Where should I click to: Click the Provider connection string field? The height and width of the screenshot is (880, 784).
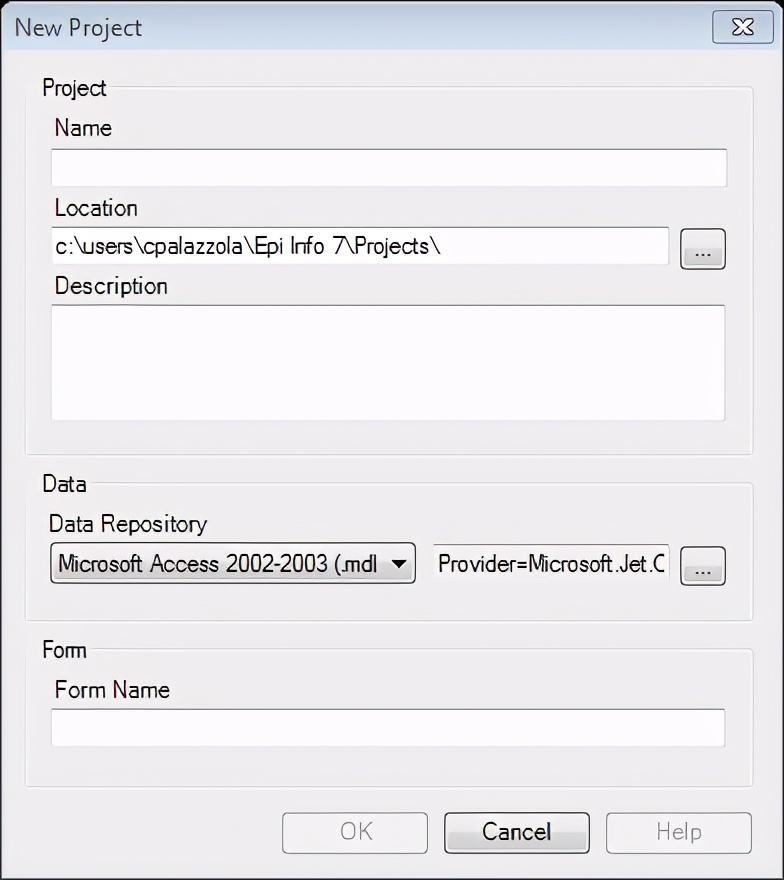pos(551,564)
